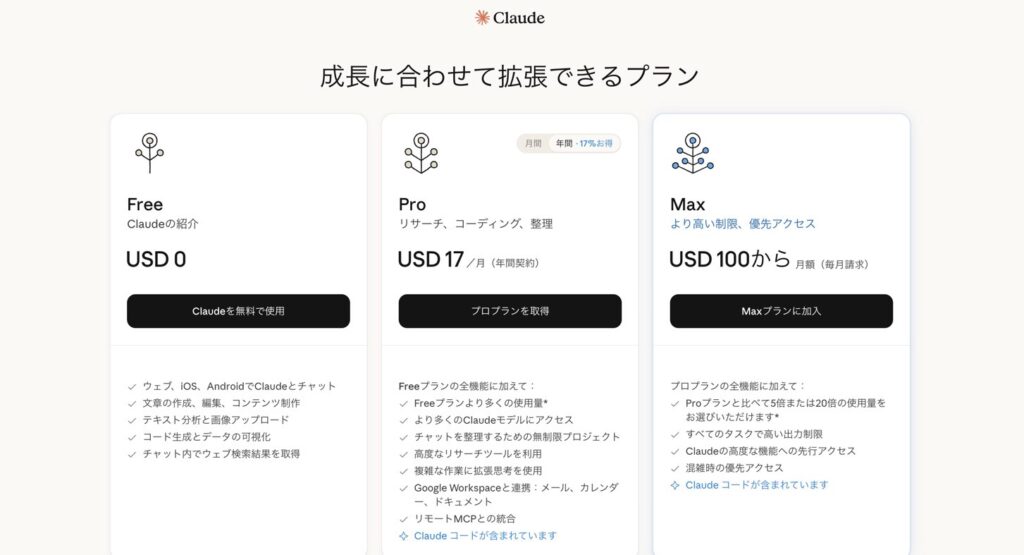The image size is (1024, 555).
Task: Click the checkmark beside 混雑時の優先アクセス
Action: coord(675,468)
